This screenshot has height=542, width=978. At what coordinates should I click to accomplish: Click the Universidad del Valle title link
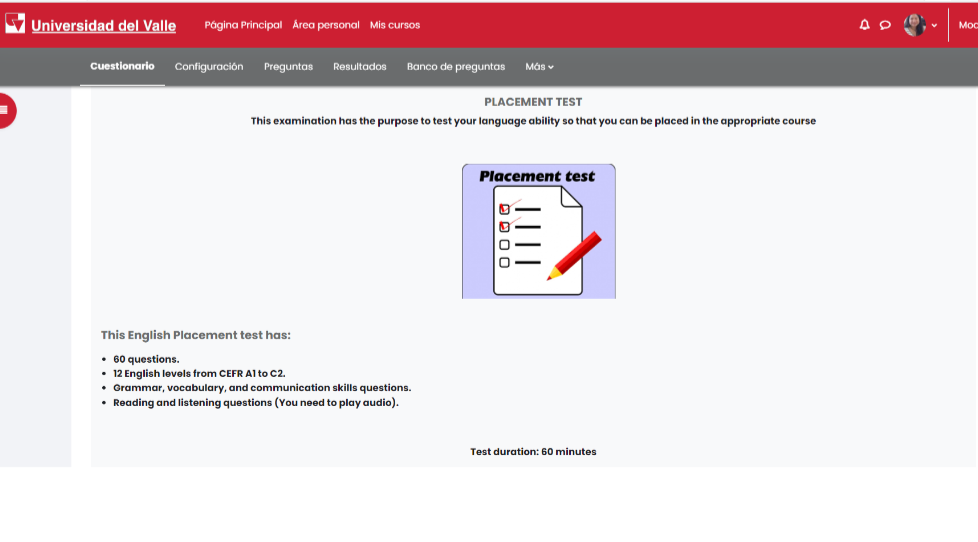103,26
